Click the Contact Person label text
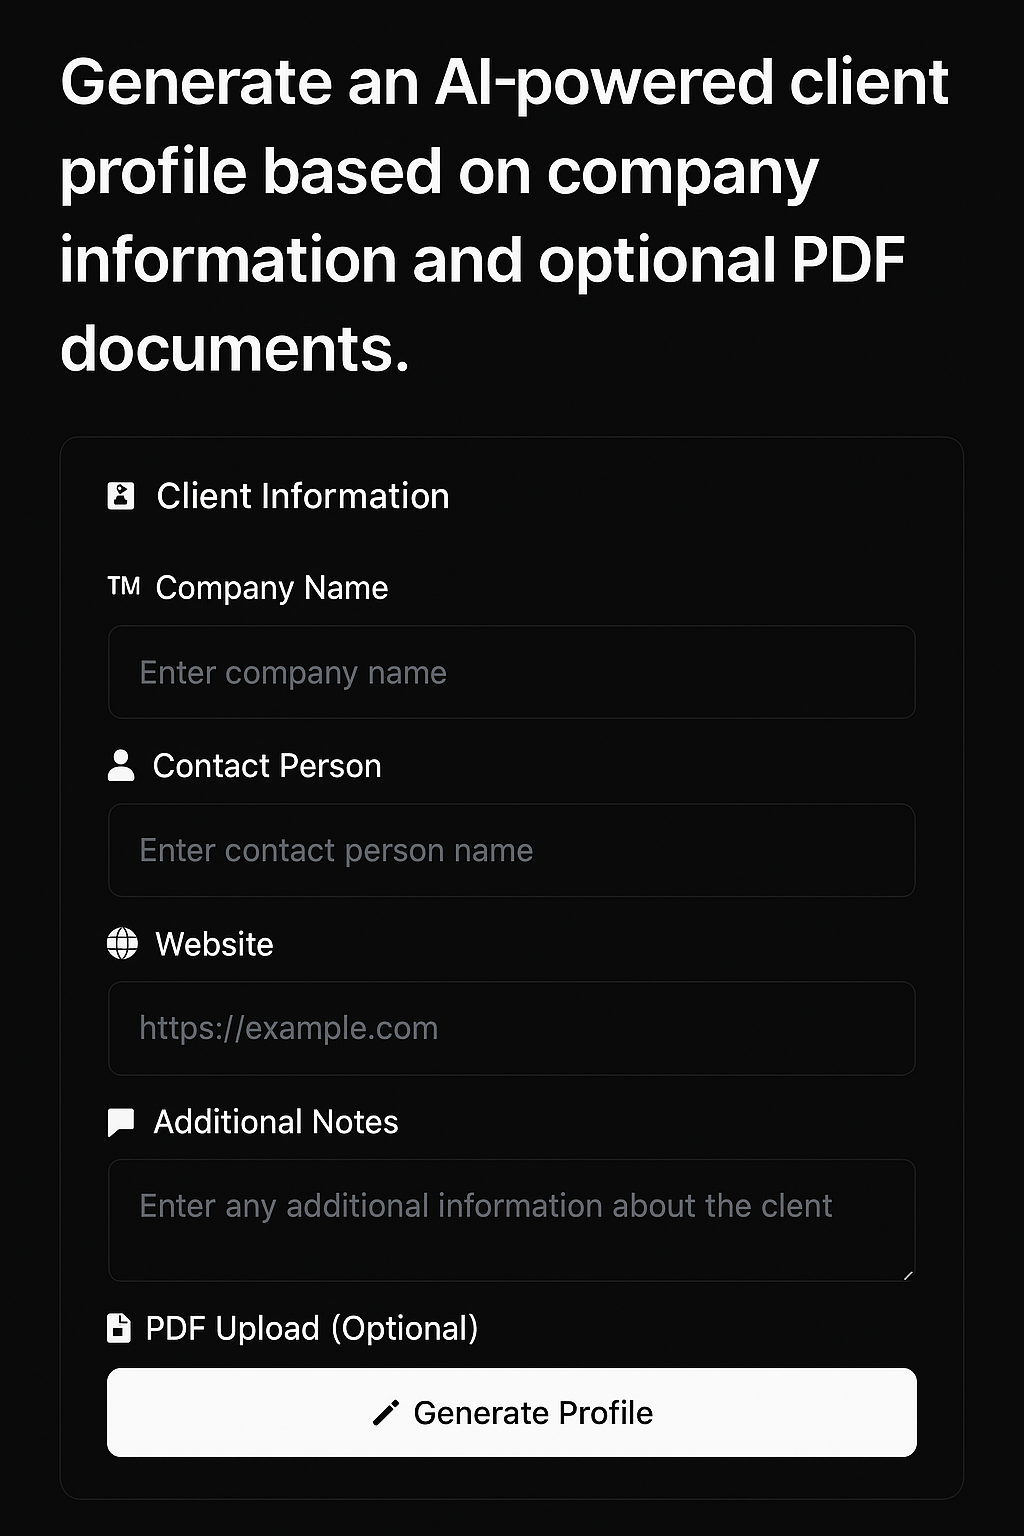 coord(267,766)
